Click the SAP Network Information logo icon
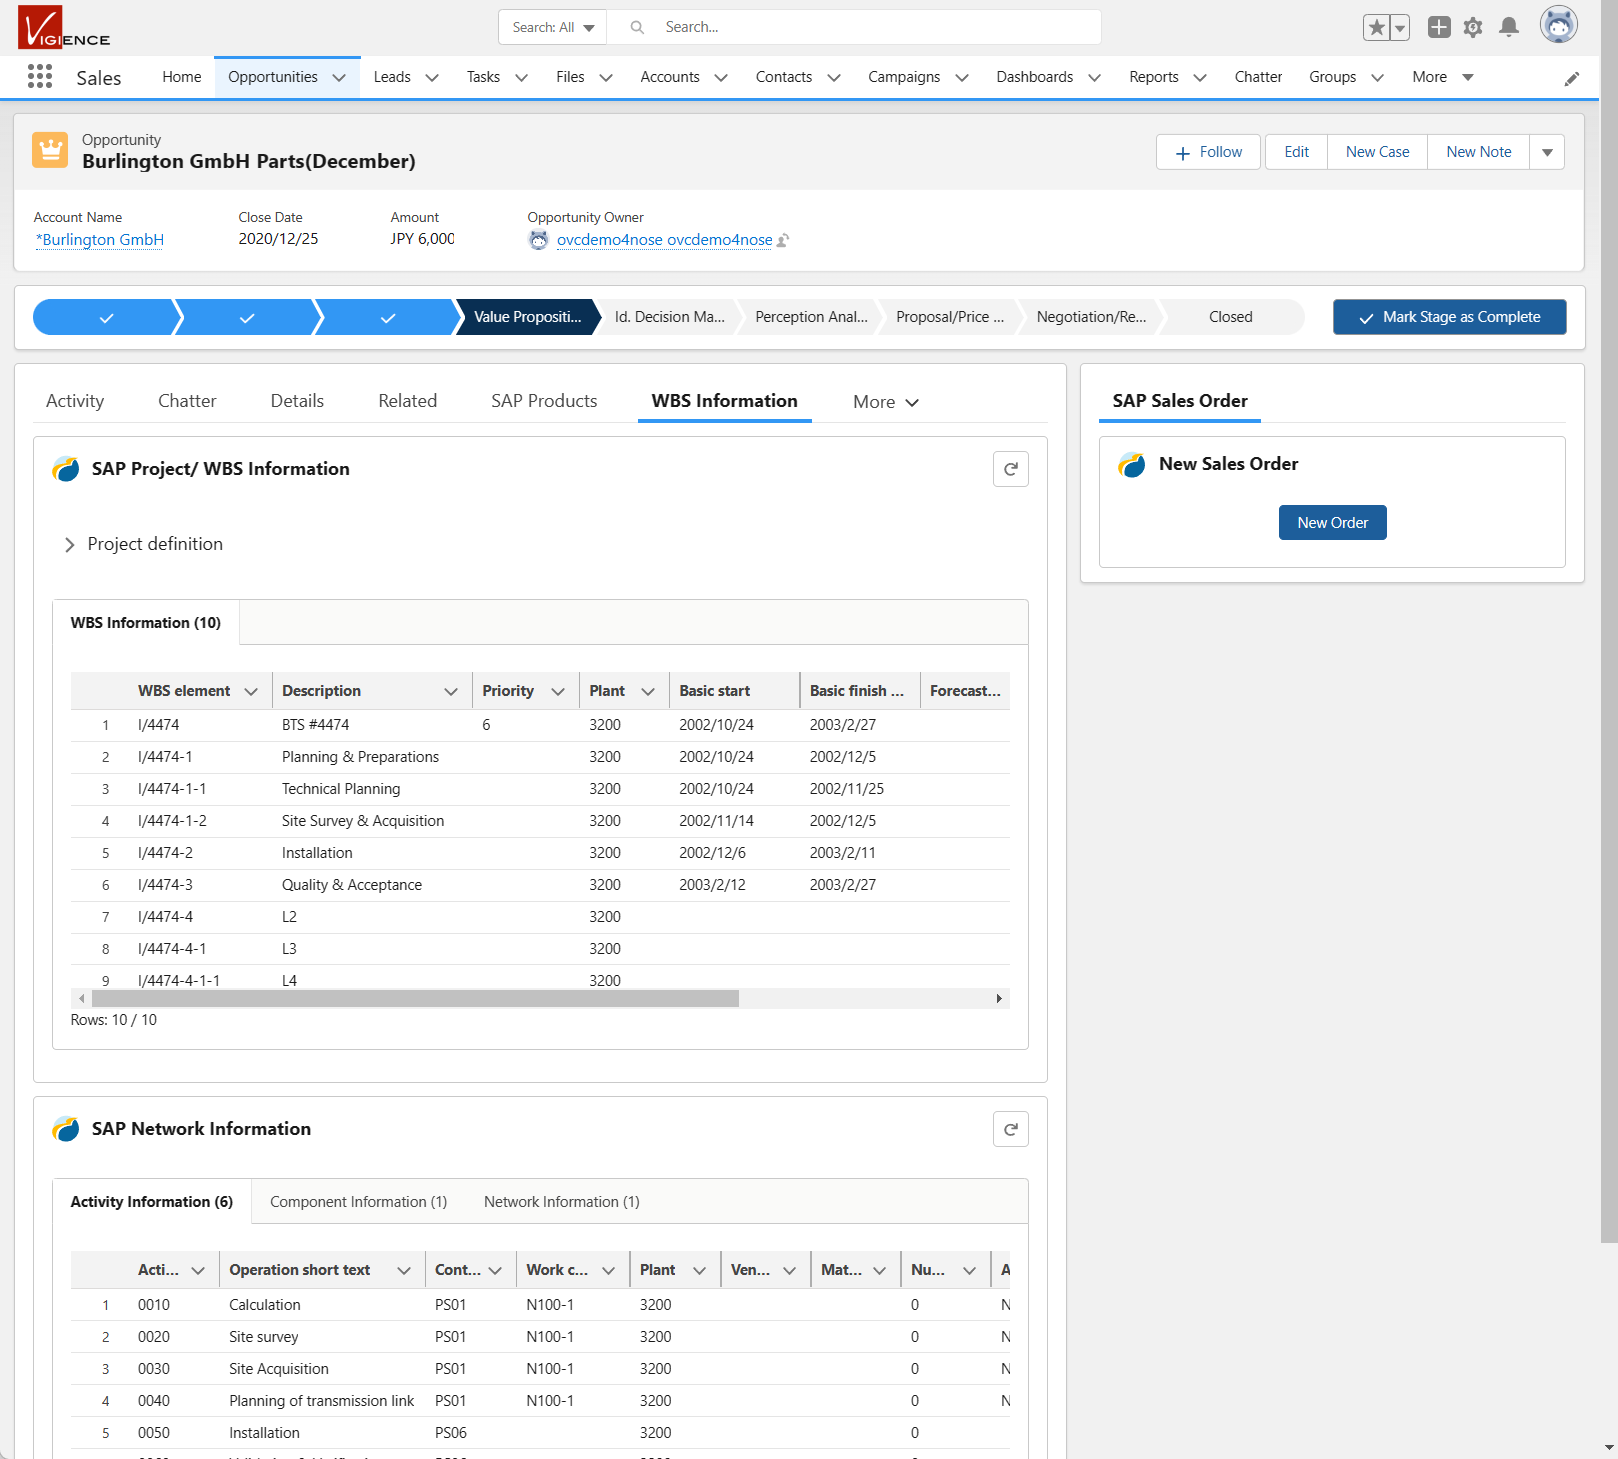The image size is (1618, 1459). coord(66,1129)
